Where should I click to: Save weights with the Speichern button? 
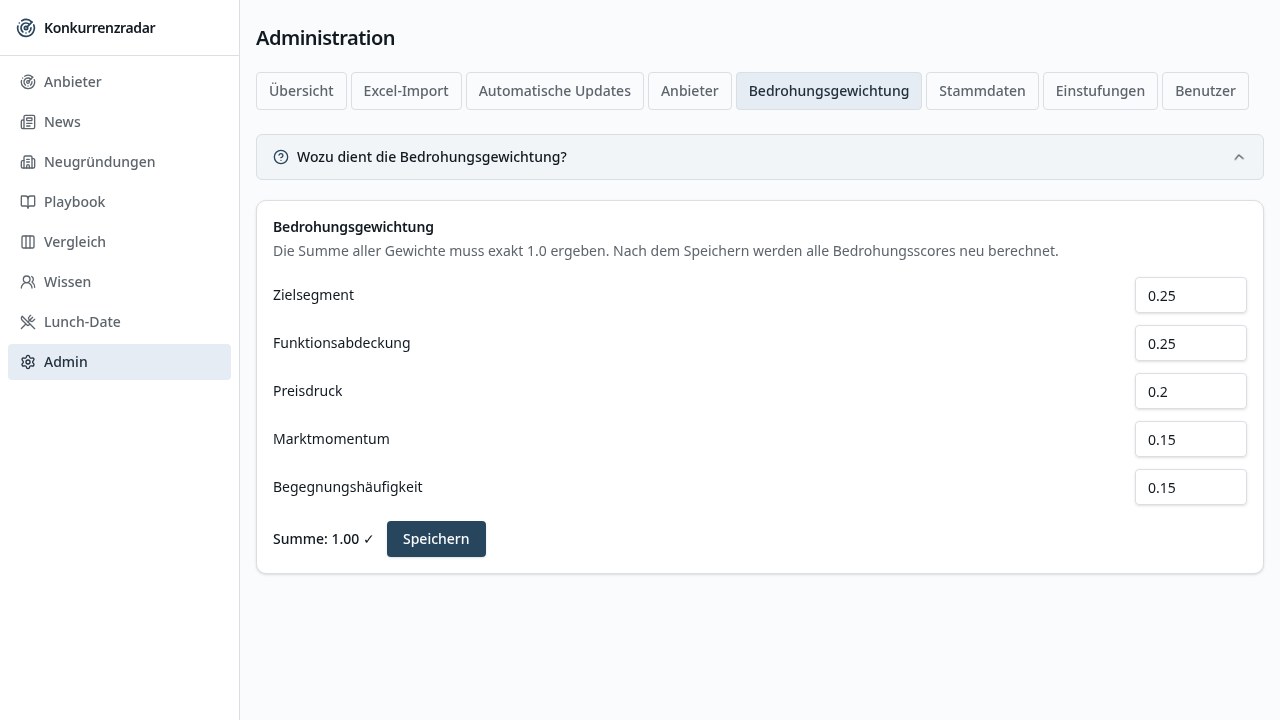[x=436, y=539]
